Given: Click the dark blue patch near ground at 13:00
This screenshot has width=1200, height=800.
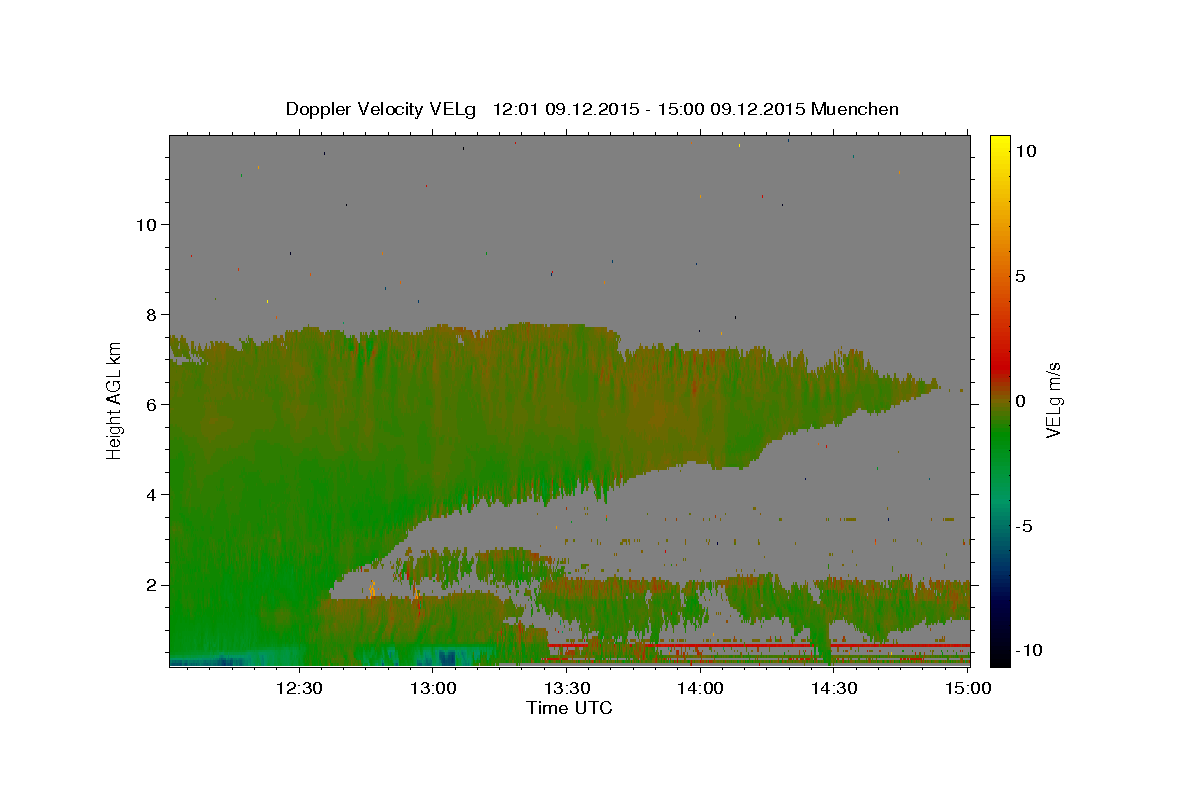Looking at the screenshot, I should pyautogui.click(x=447, y=657).
